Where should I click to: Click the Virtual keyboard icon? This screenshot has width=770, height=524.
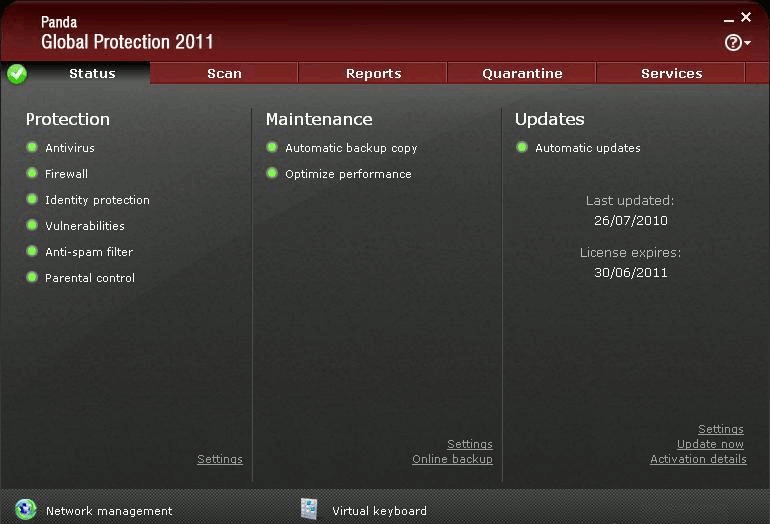pyautogui.click(x=309, y=509)
